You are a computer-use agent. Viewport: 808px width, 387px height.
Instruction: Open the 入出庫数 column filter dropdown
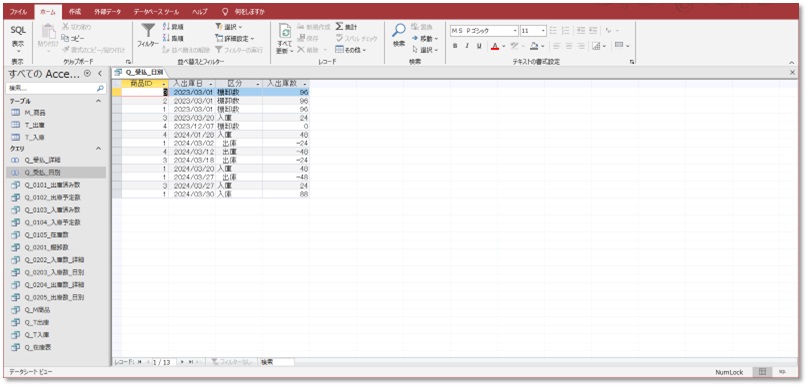305,83
